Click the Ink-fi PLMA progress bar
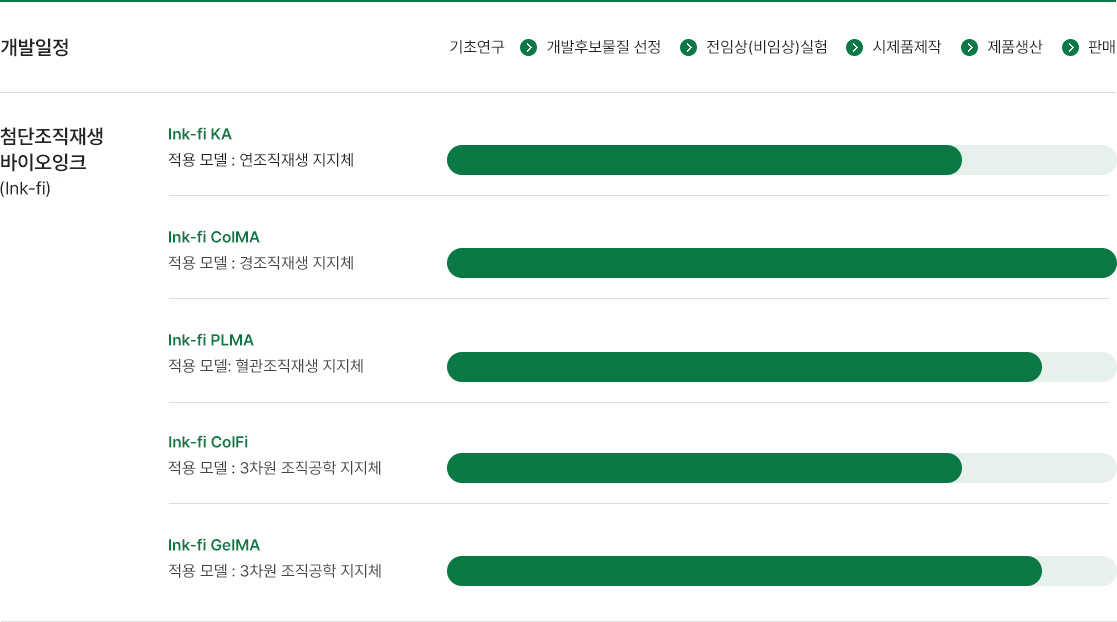Screen dimensions: 1117x622 pyautogui.click(x=781, y=367)
